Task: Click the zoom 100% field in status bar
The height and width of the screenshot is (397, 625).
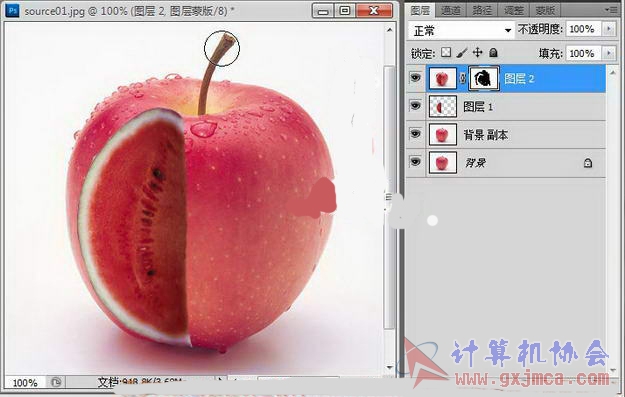Action: (x=25, y=383)
